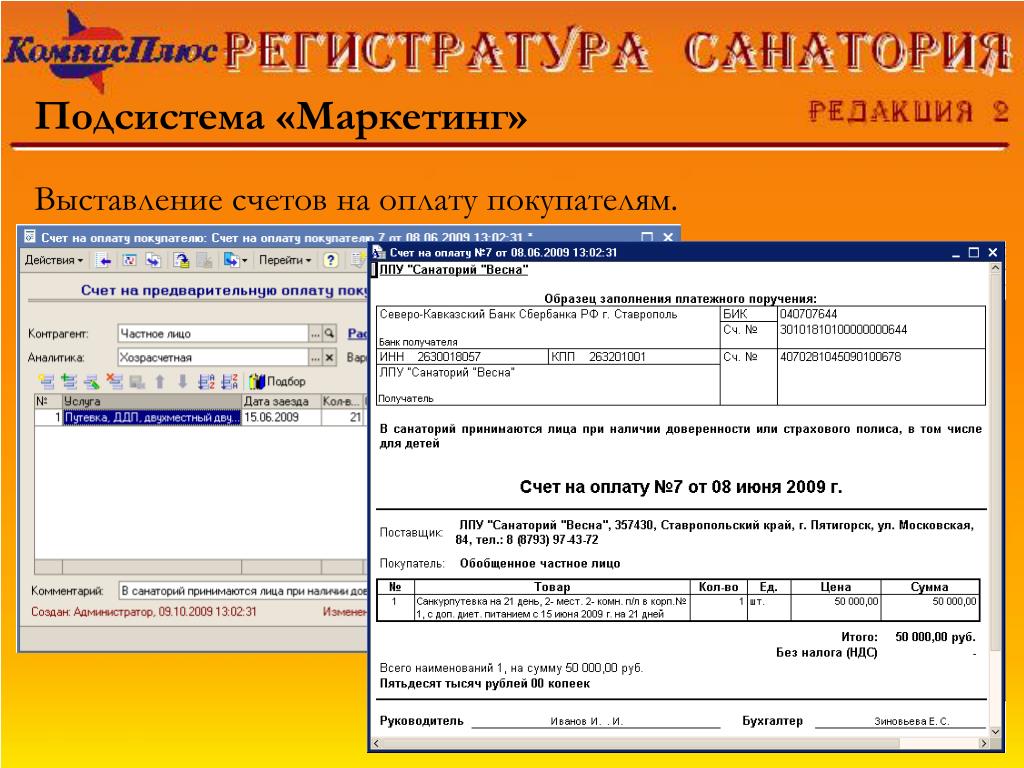The height and width of the screenshot is (768, 1024).
Task: Click the Северо-Кавказский Банк Сбербанка text
Action: tap(528, 314)
